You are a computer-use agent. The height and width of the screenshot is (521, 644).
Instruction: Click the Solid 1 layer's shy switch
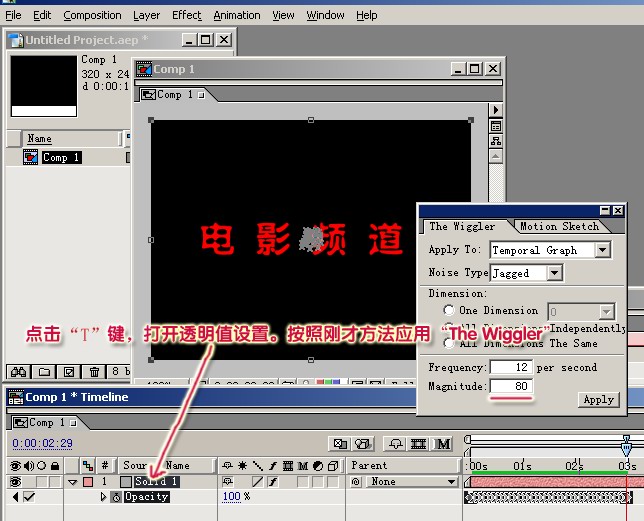pyautogui.click(x=227, y=481)
